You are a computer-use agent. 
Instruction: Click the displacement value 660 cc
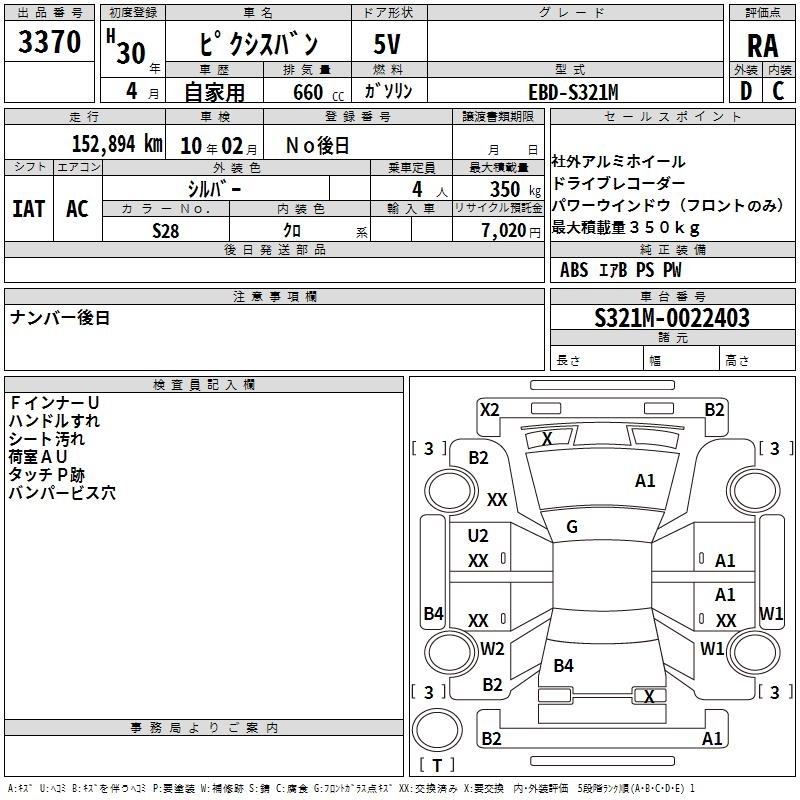coord(318,92)
